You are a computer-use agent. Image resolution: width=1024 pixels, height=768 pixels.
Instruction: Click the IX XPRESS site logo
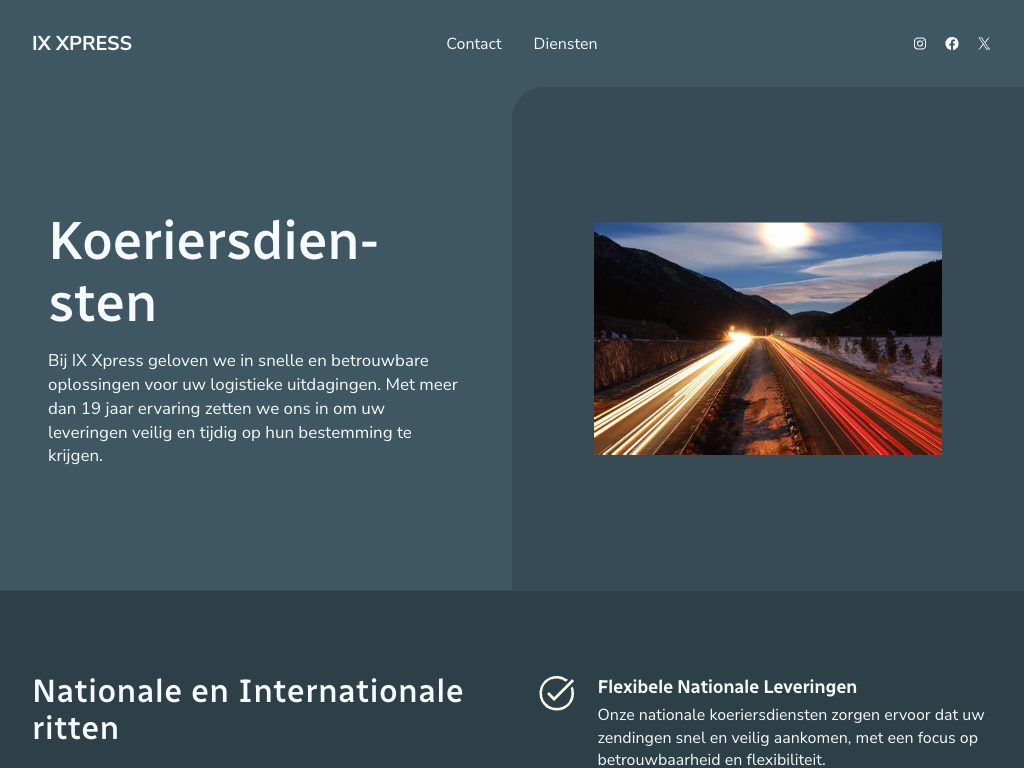coord(82,43)
